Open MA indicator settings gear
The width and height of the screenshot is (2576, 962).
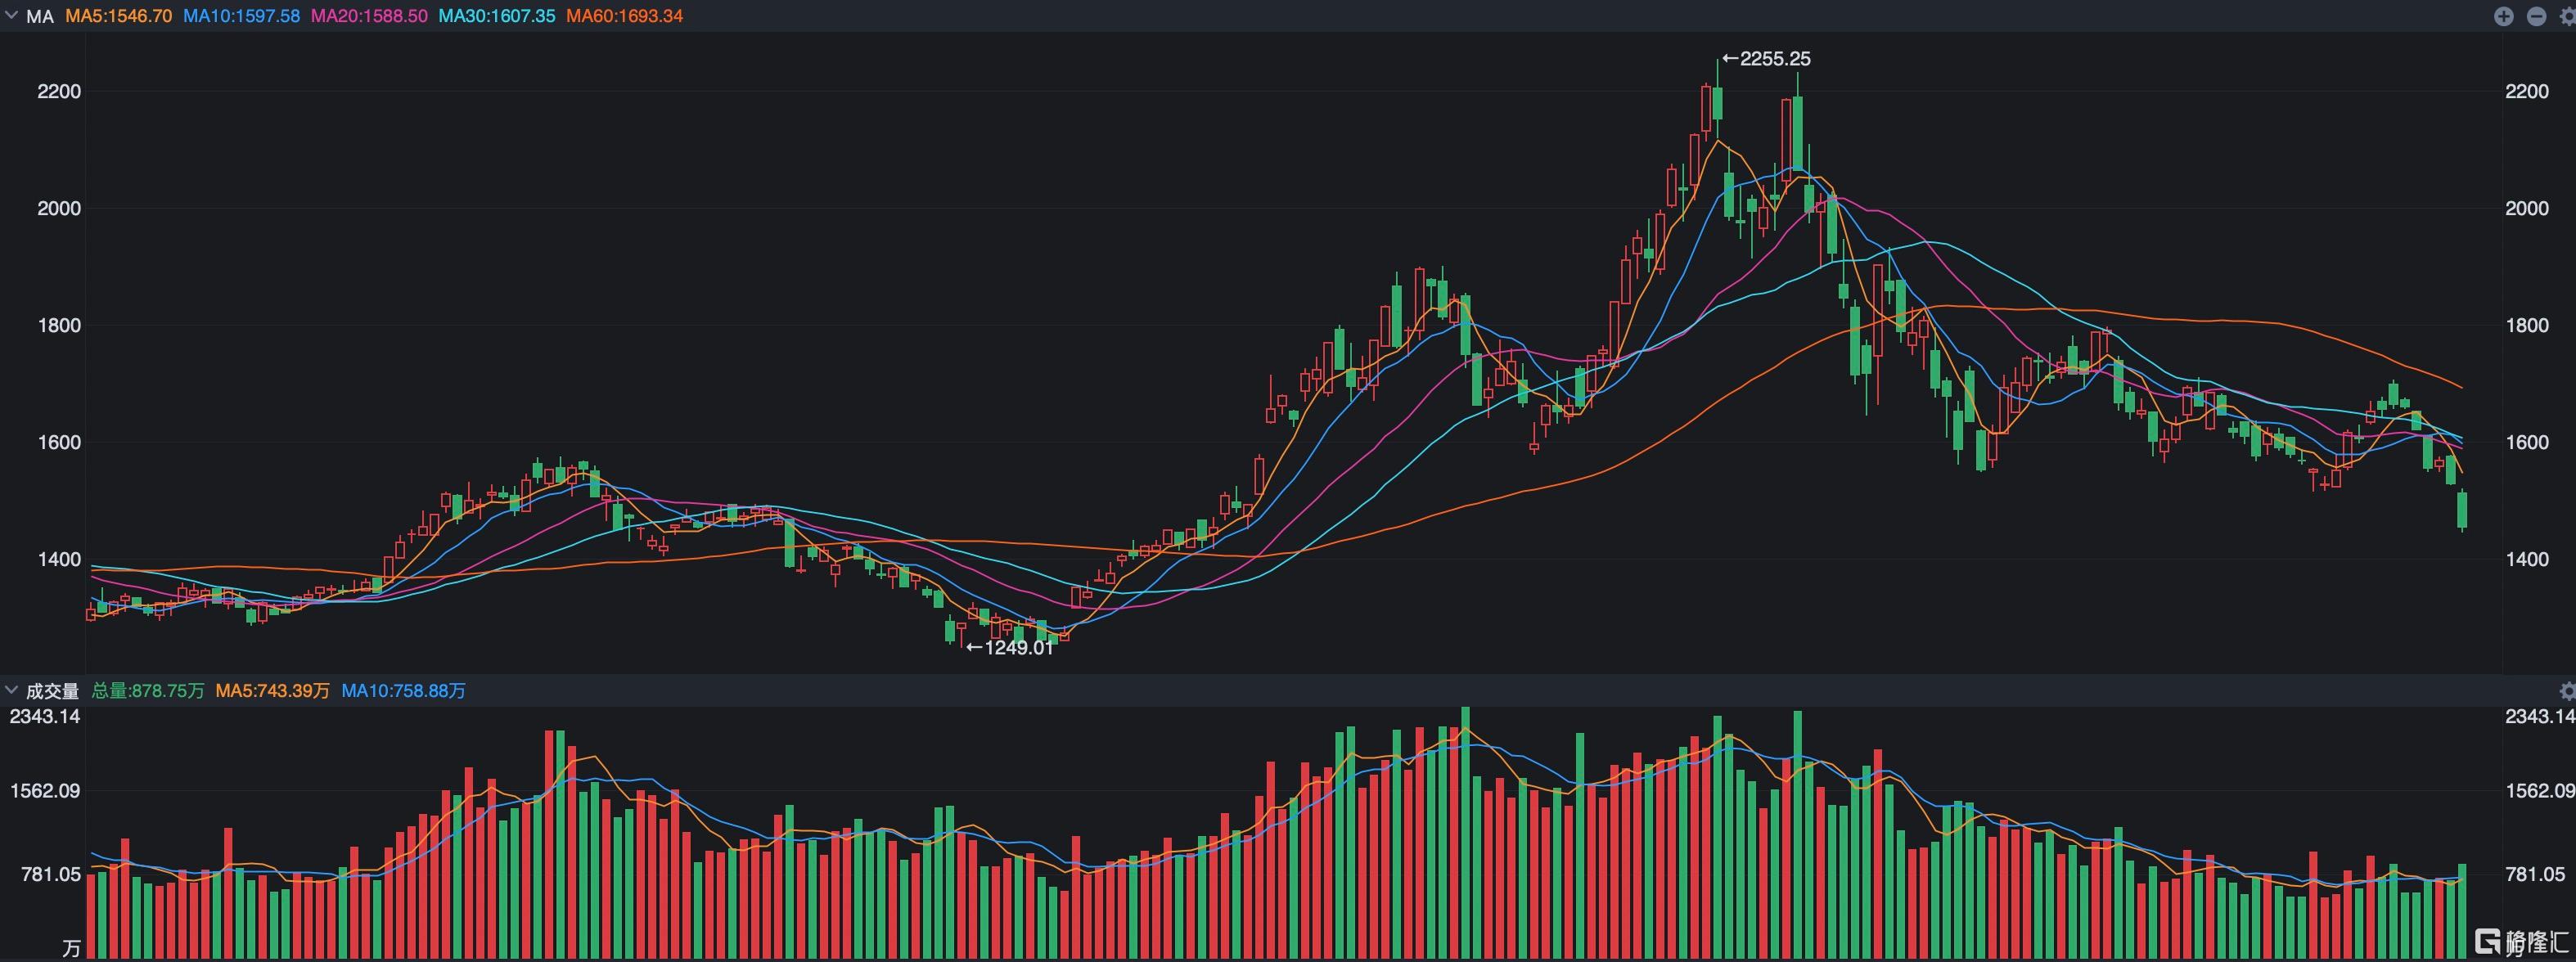point(2567,16)
